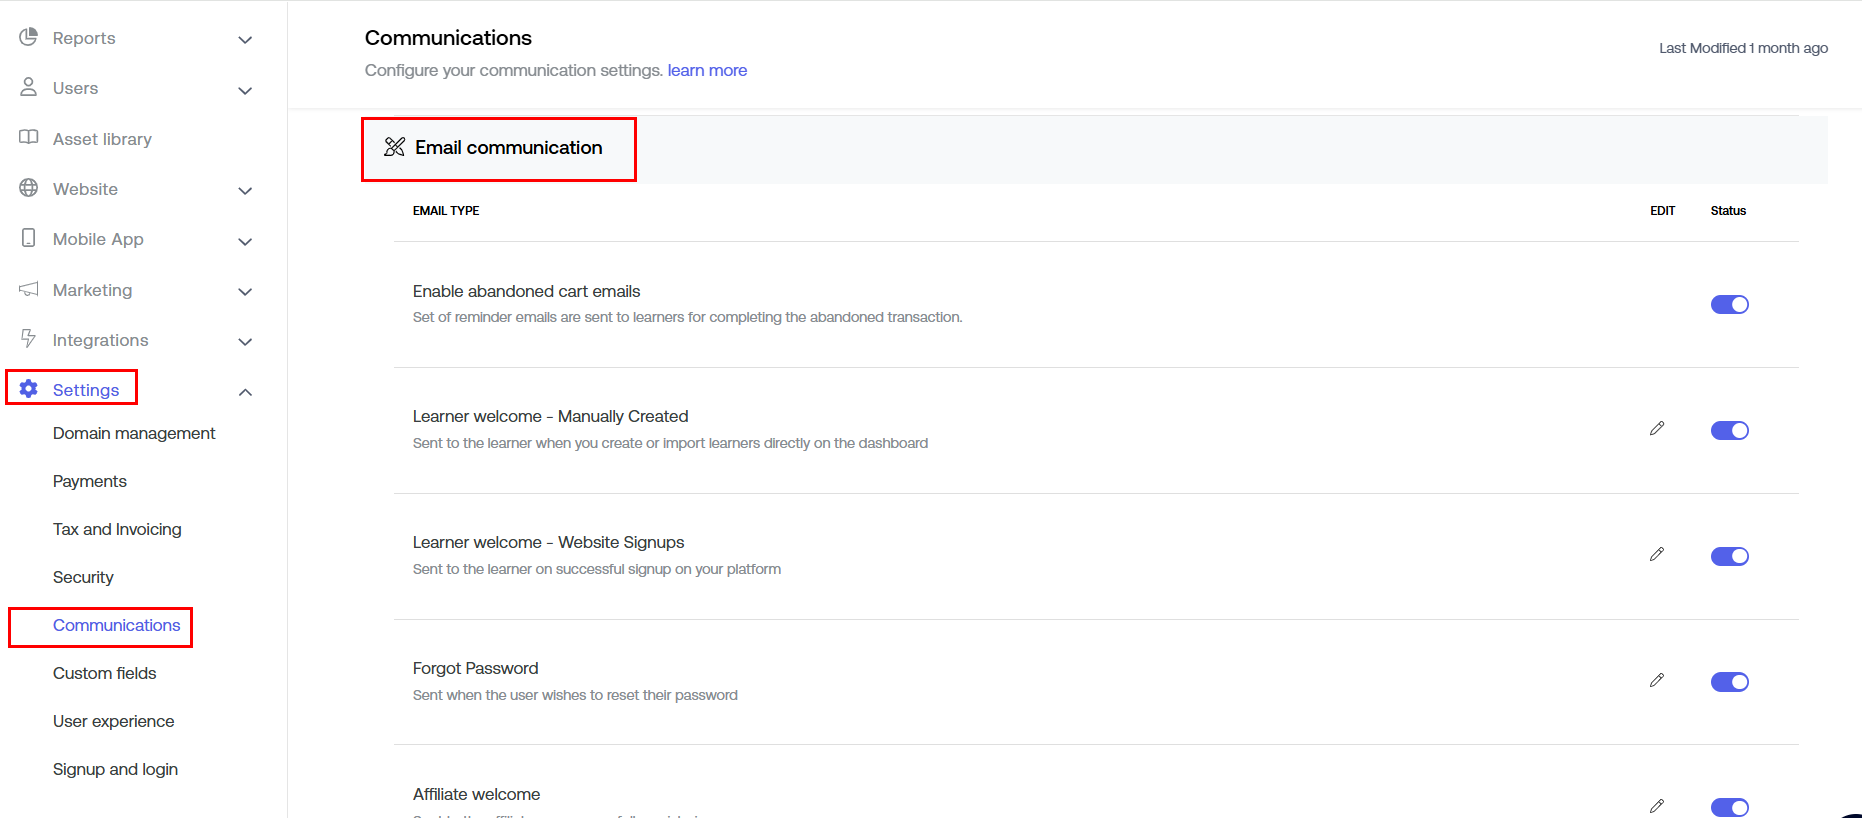
Task: Click the Asset library book icon
Action: 28,138
